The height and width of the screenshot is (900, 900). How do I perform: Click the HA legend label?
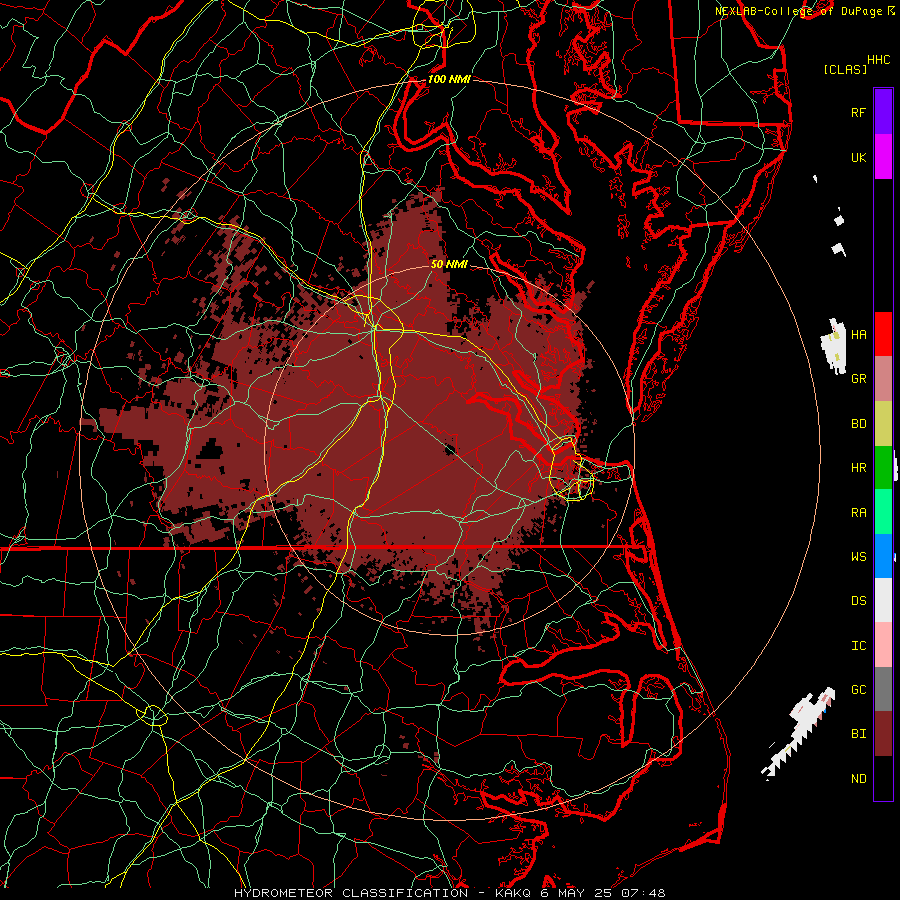click(x=858, y=334)
